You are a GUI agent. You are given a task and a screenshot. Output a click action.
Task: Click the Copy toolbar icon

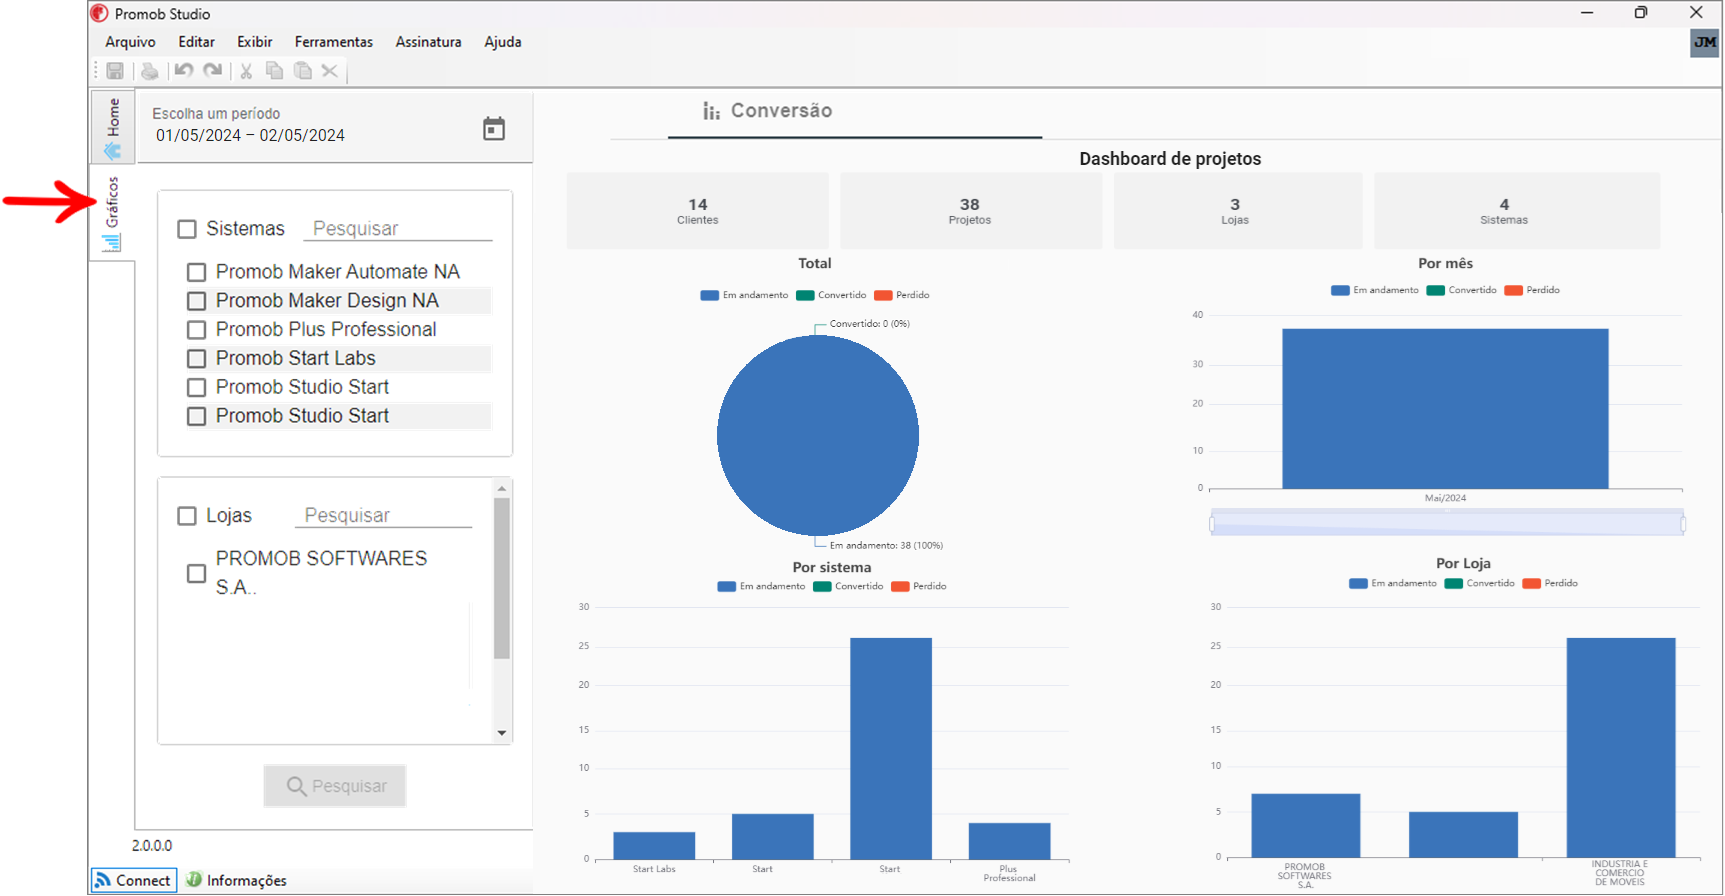click(x=274, y=71)
